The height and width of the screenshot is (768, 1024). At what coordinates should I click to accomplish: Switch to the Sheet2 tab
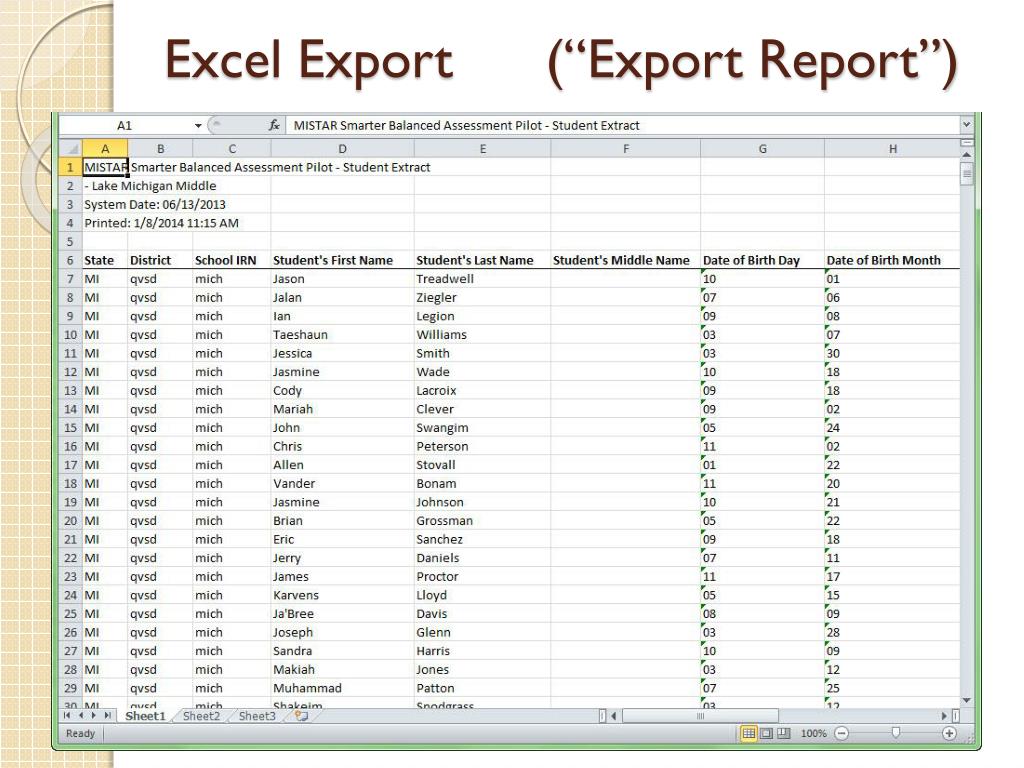coord(201,716)
